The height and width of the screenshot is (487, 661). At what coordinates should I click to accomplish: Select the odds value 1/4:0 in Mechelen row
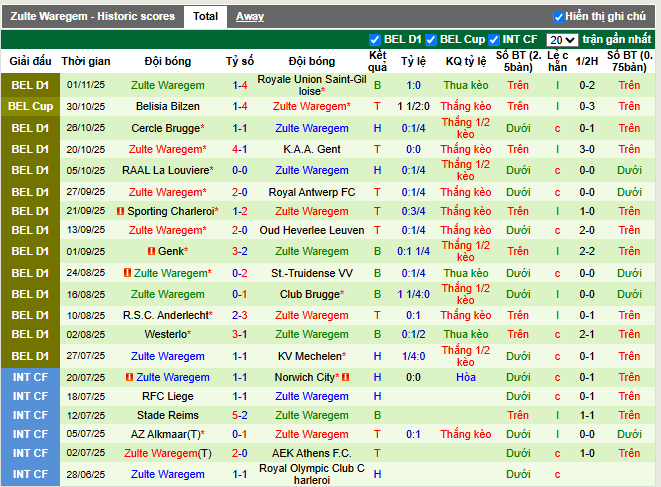414,356
